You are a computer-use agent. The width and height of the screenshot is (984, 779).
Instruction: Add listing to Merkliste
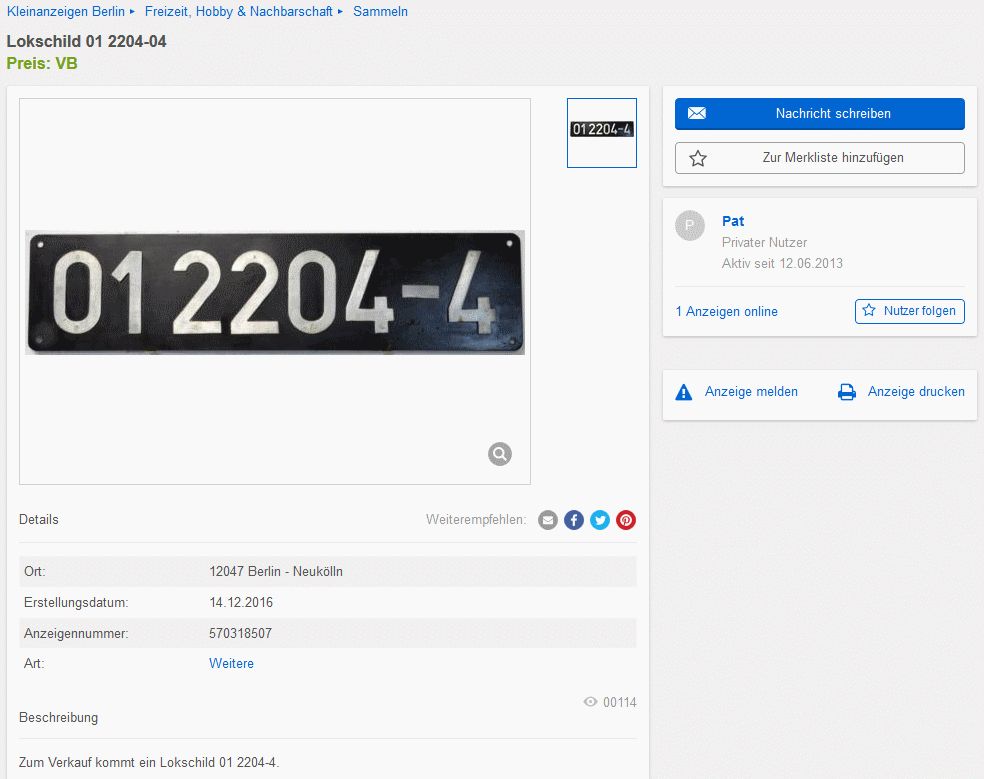(x=819, y=158)
